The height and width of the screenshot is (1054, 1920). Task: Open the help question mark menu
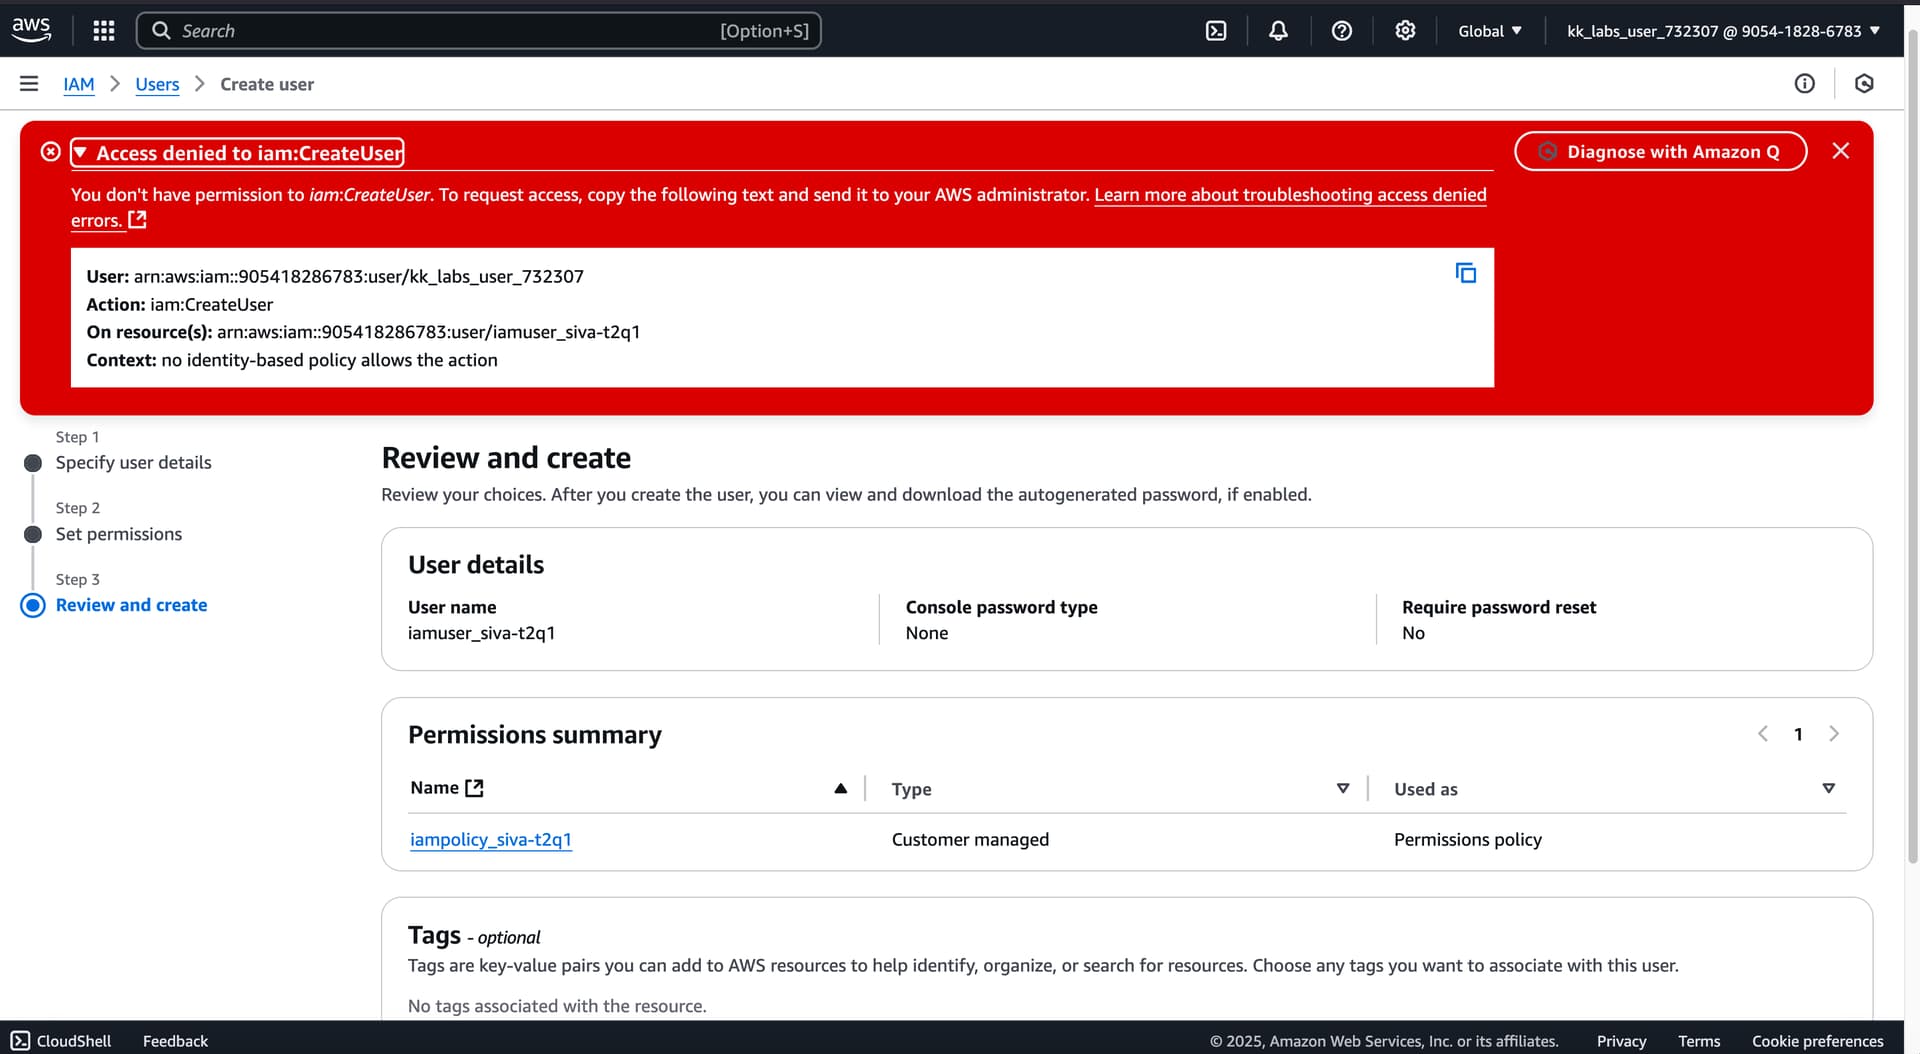click(1342, 31)
